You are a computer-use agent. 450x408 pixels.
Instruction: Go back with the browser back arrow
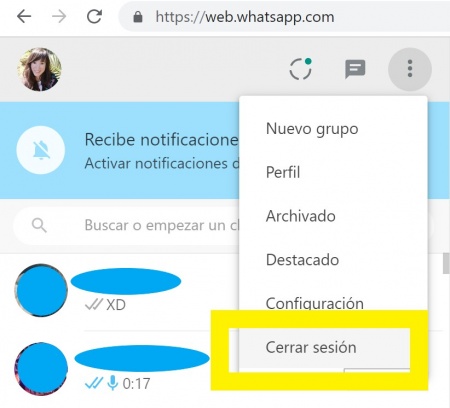point(24,16)
